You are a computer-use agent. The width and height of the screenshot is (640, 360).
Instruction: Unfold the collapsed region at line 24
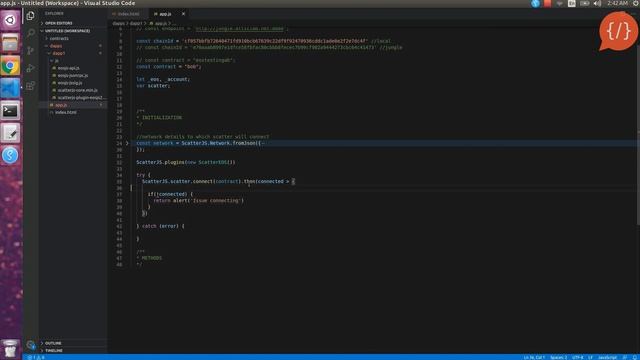[127, 143]
